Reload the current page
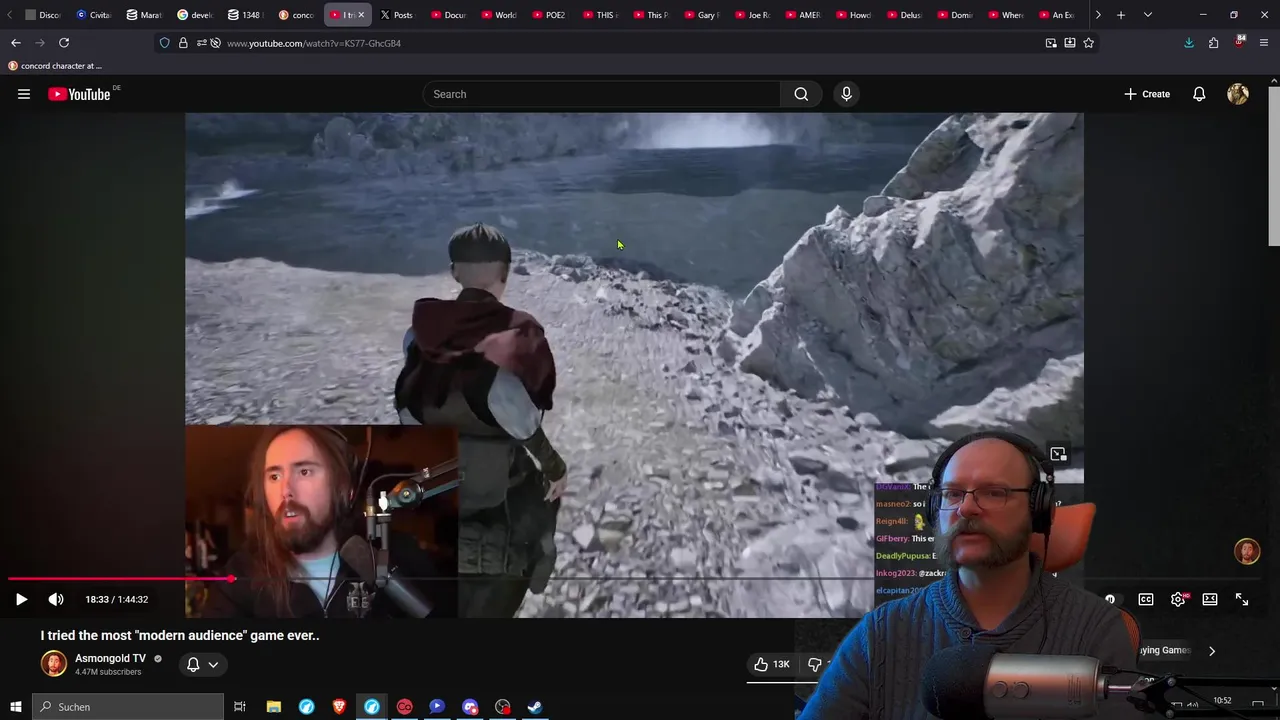Viewport: 1280px width, 720px height. tap(64, 43)
